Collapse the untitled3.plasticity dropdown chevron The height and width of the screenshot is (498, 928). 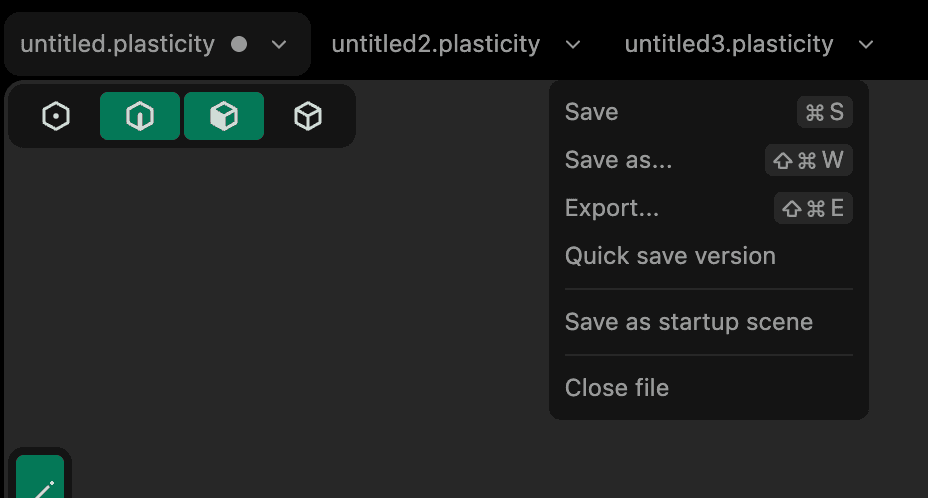866,44
